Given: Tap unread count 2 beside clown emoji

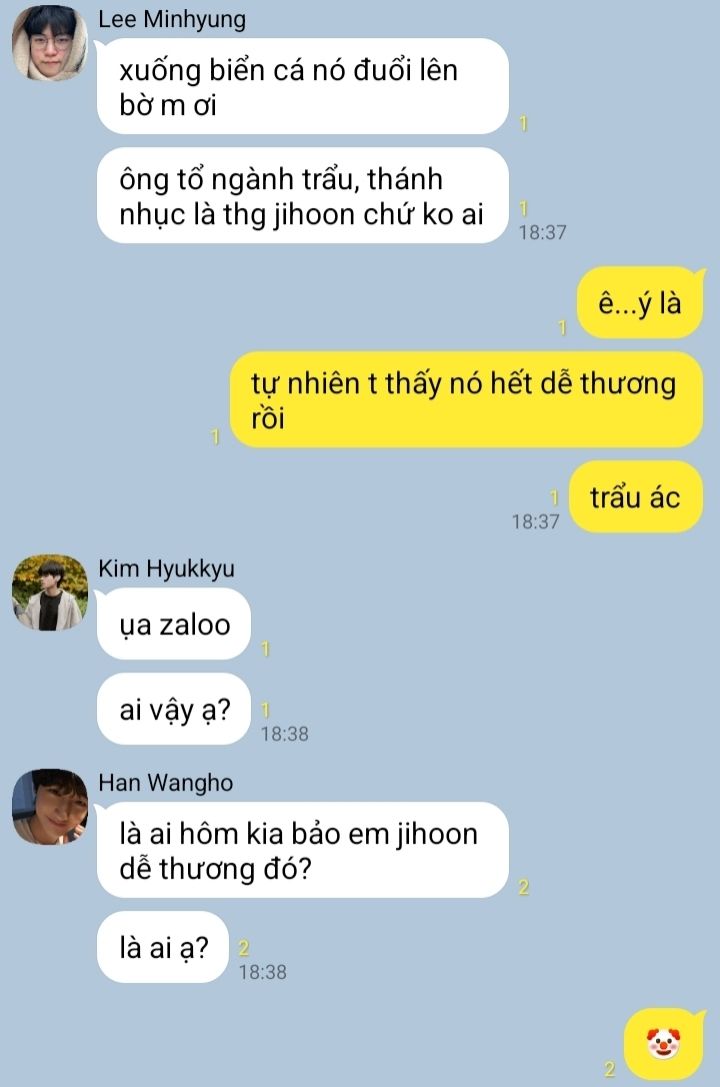Looking at the screenshot, I should [x=610, y=1068].
